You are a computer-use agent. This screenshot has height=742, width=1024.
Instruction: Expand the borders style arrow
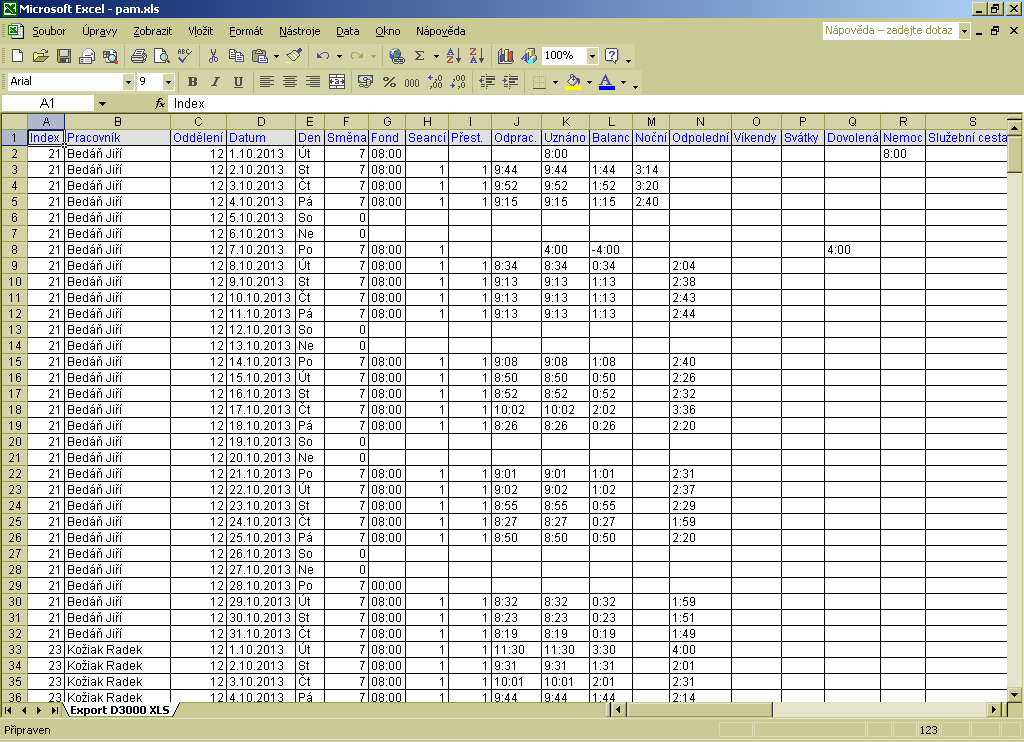(555, 82)
